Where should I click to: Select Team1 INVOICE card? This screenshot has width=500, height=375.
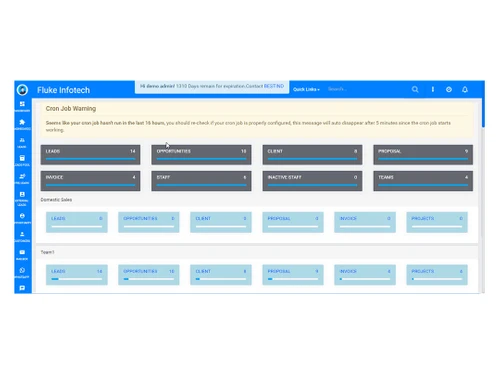tap(365, 275)
